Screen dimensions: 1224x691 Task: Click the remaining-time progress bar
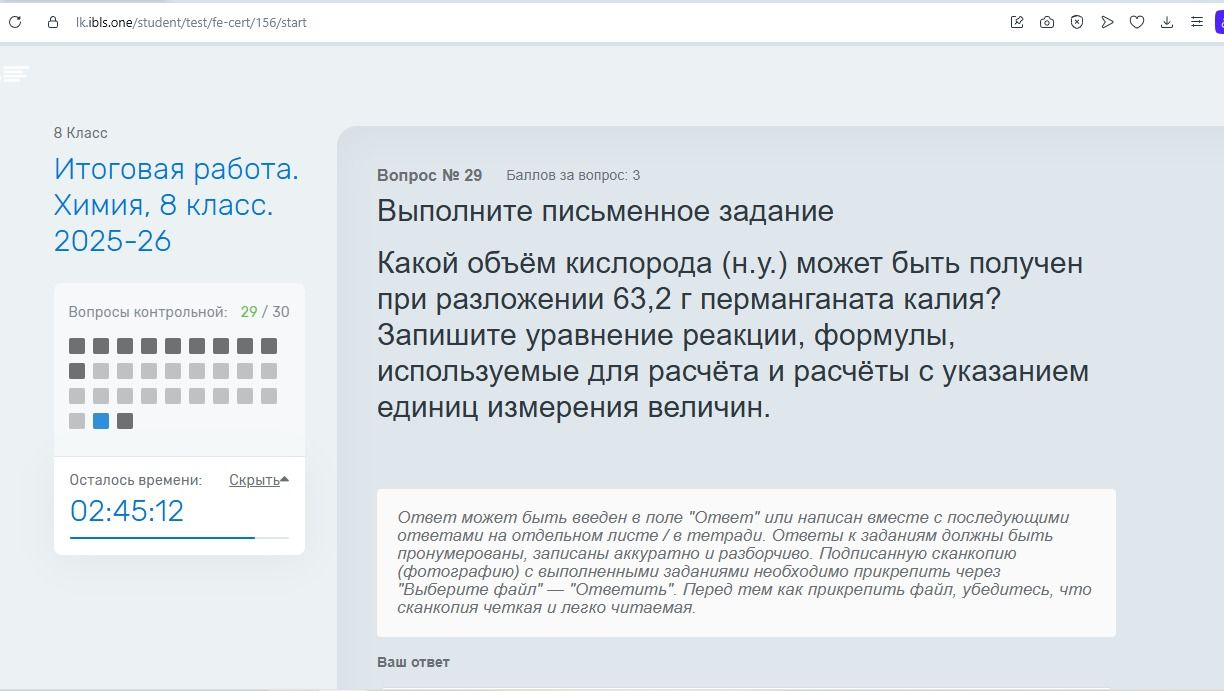click(179, 538)
